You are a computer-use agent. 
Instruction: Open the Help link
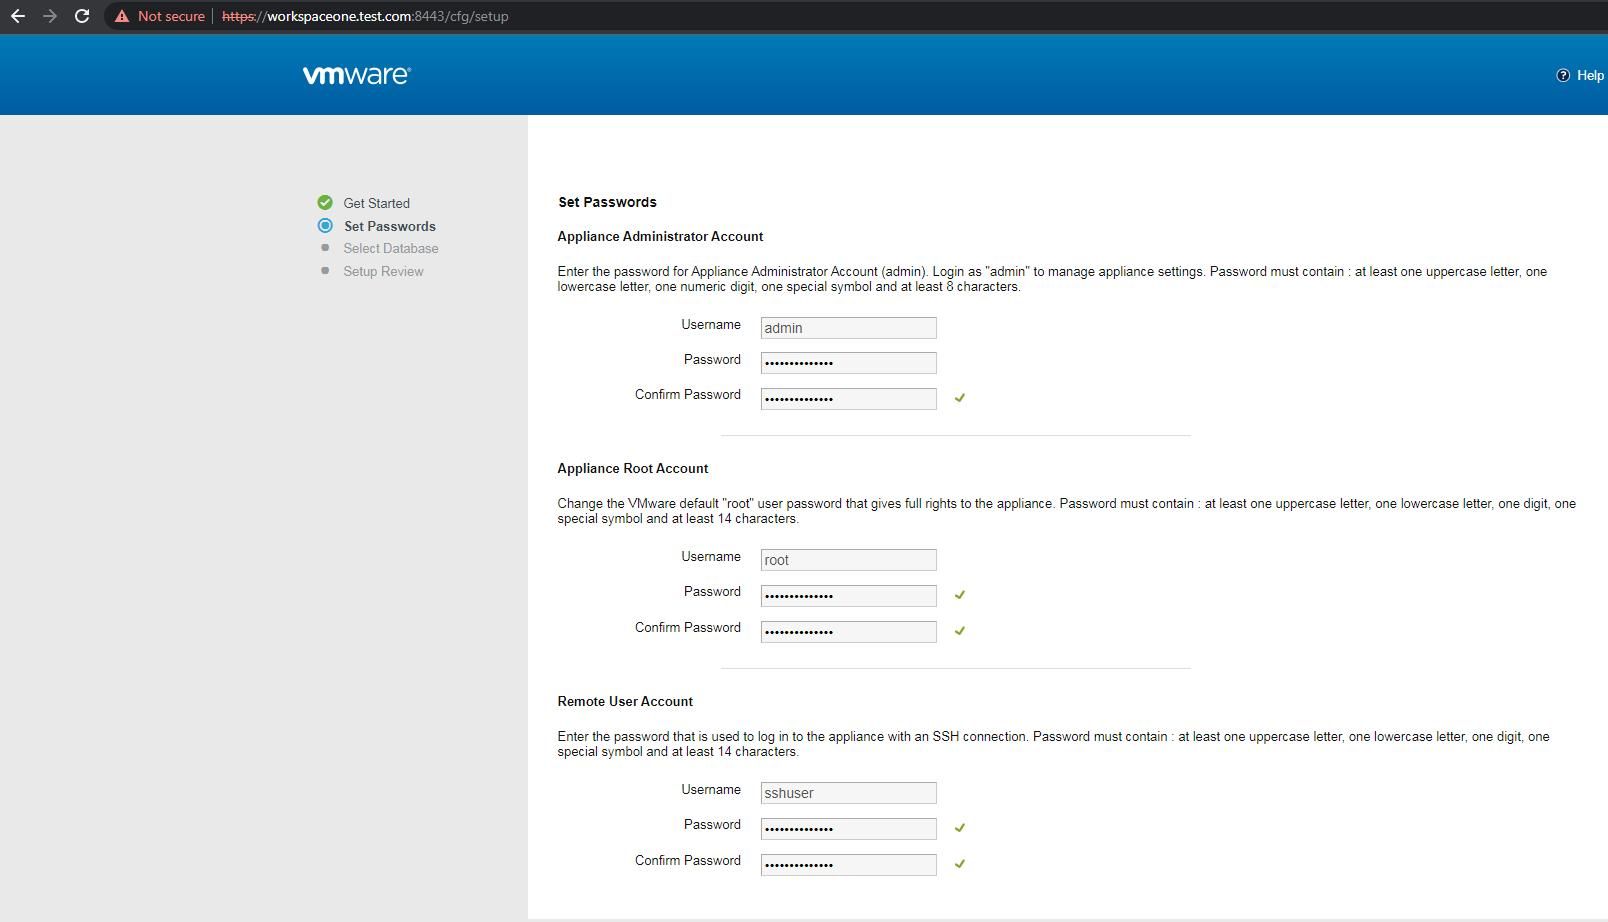pos(1590,75)
